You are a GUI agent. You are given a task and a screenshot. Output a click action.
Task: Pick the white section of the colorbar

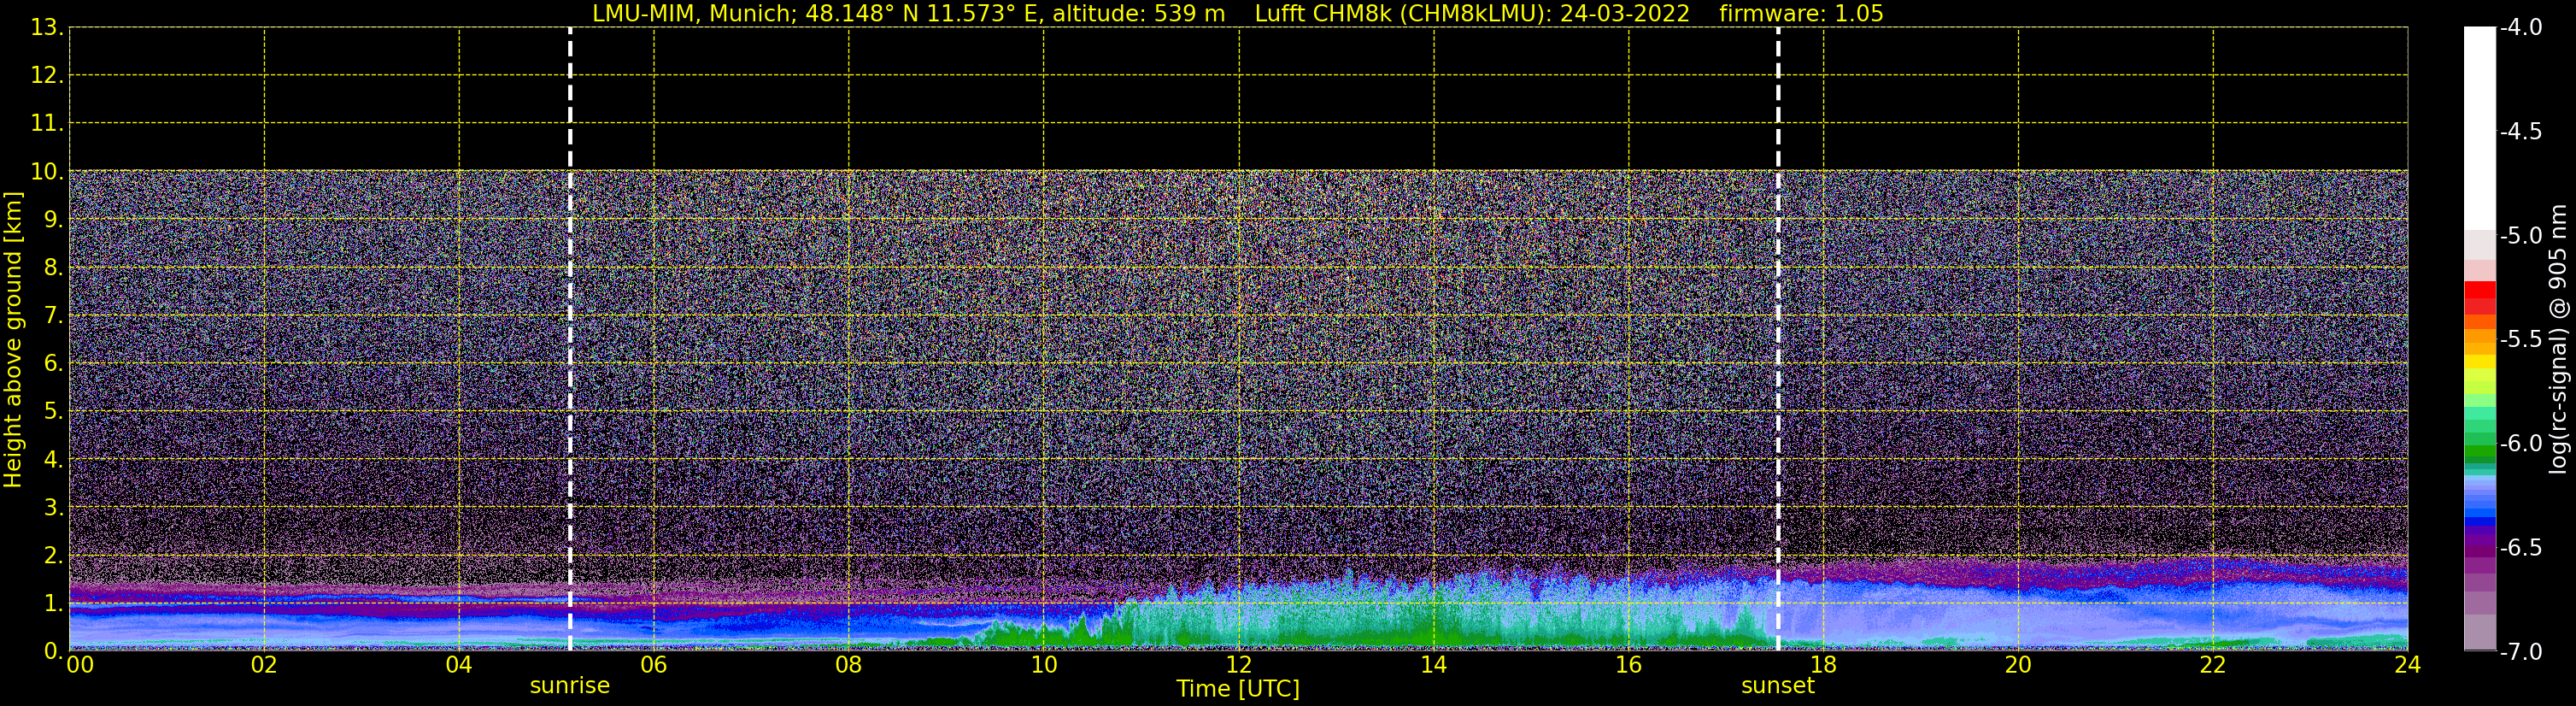click(x=2479, y=130)
